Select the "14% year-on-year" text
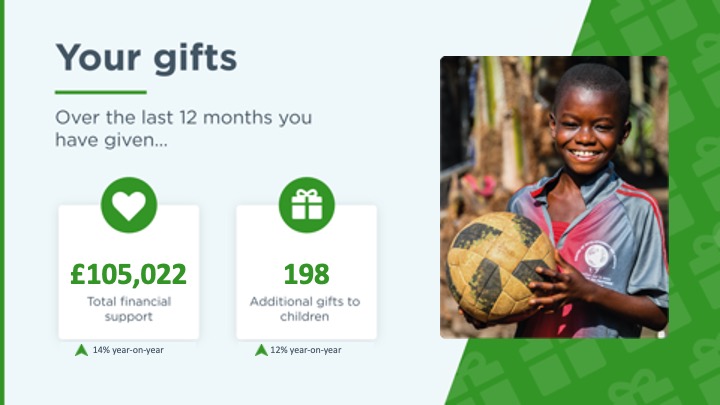 point(128,350)
